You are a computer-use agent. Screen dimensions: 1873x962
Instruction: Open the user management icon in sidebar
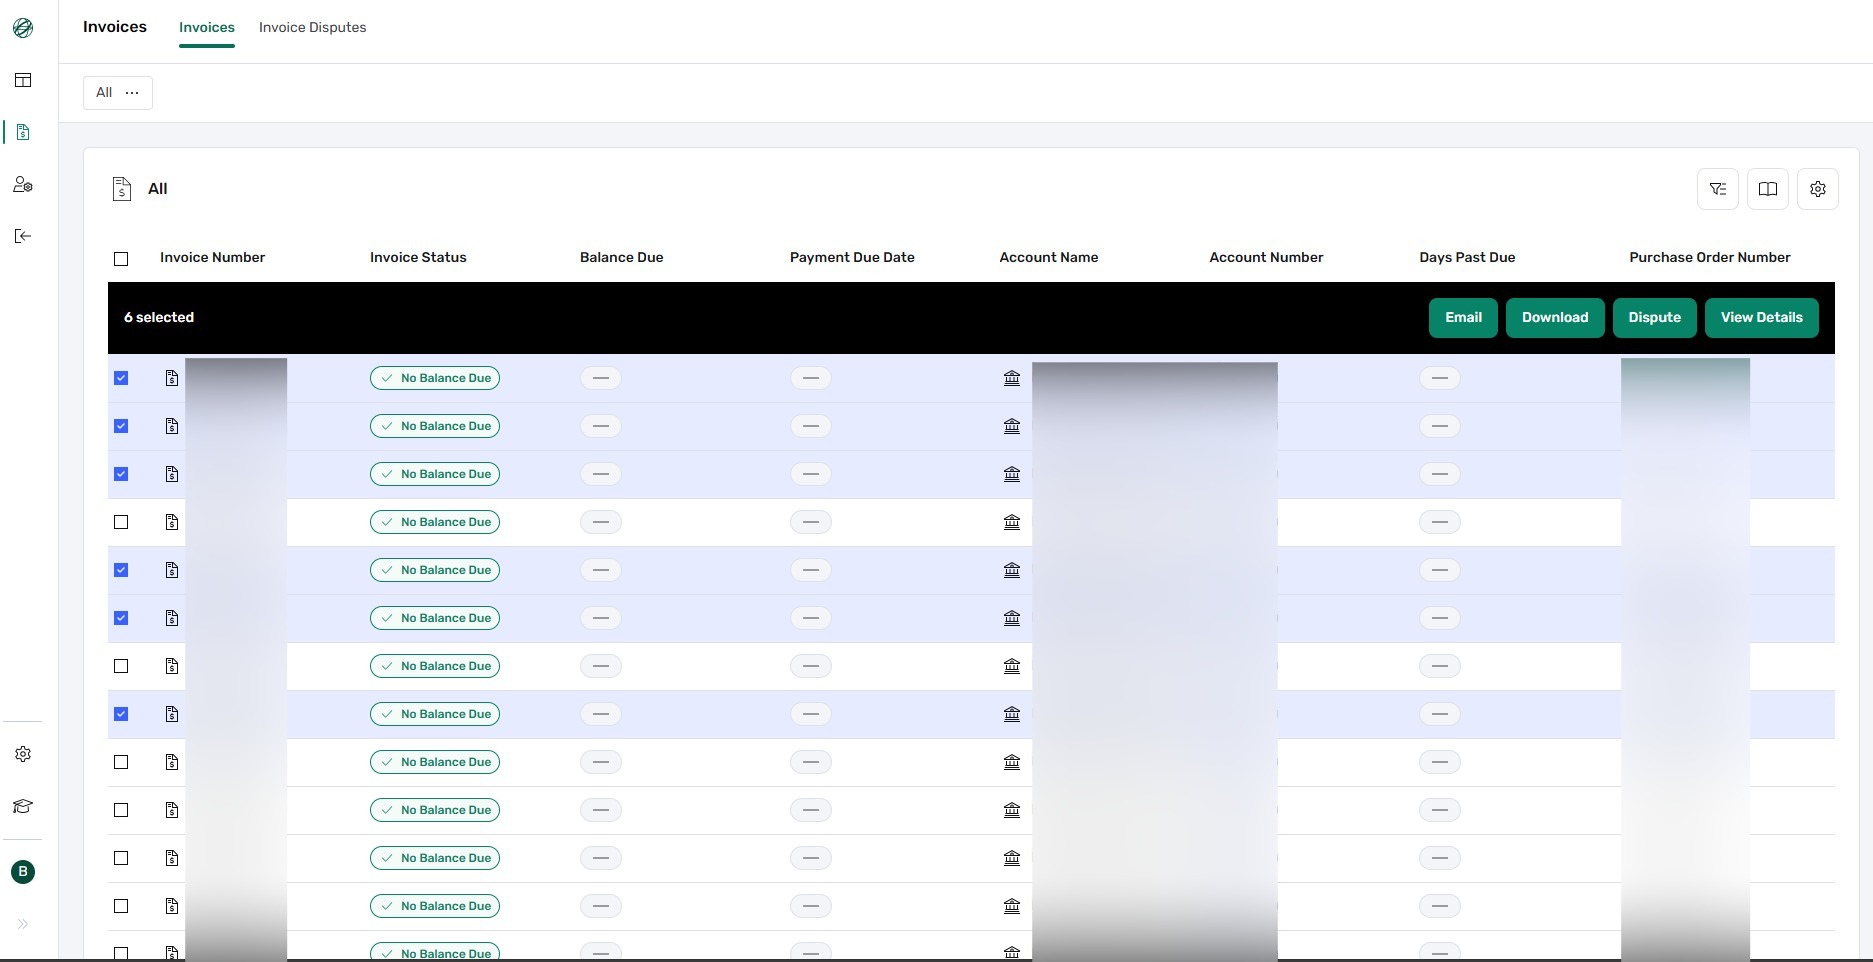(x=23, y=184)
